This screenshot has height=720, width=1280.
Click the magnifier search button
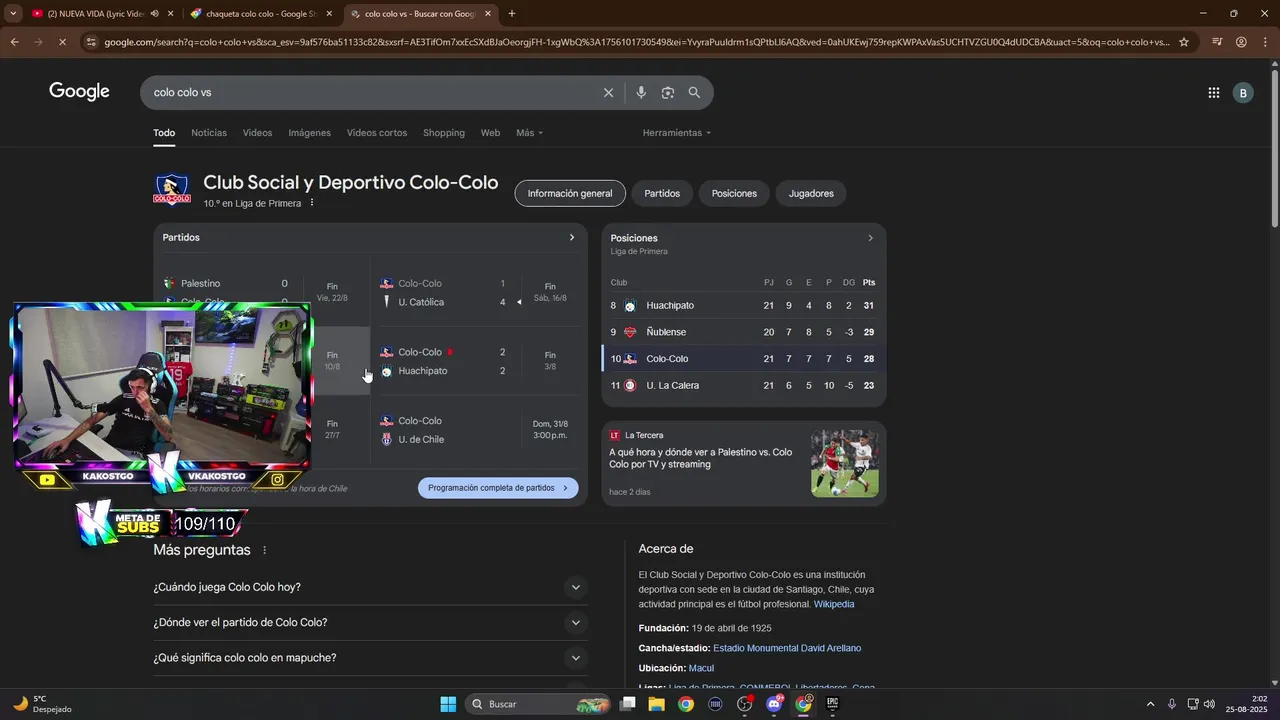694,92
